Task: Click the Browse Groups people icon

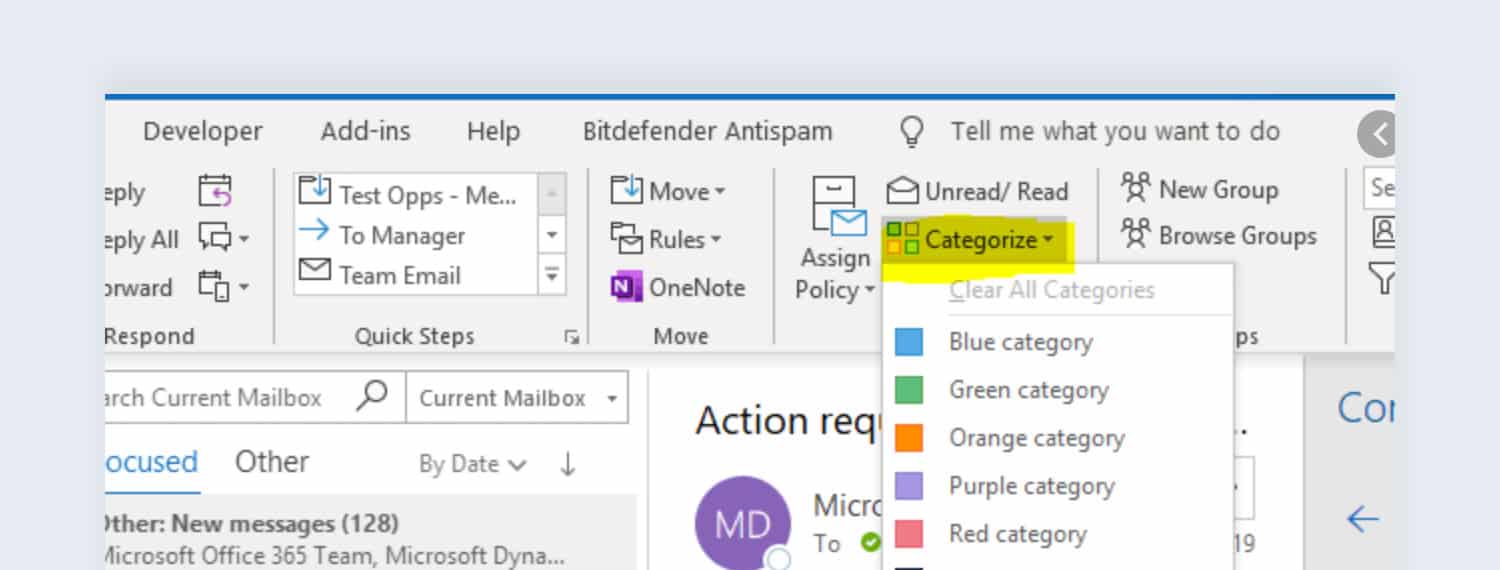Action: [1136, 234]
